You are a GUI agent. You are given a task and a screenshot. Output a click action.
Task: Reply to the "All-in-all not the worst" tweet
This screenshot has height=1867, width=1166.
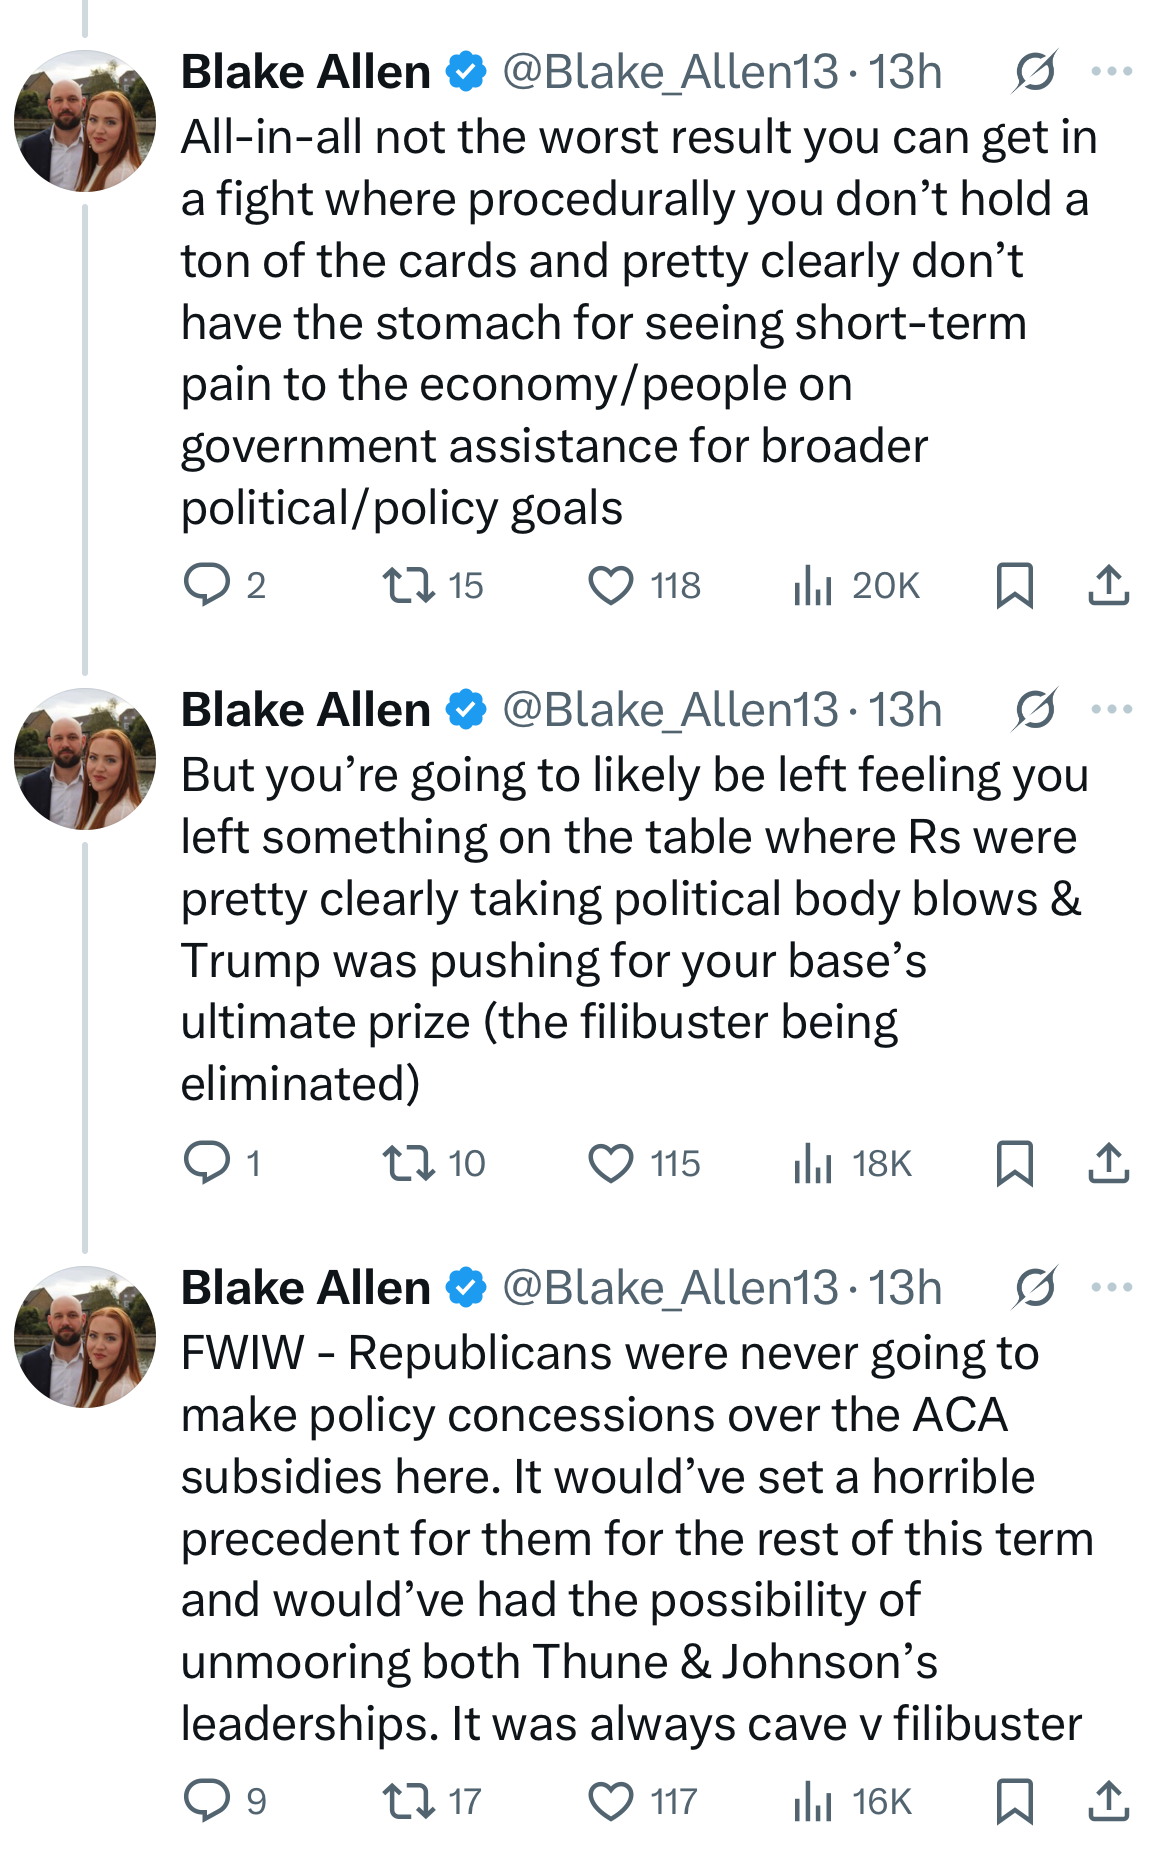[x=207, y=585]
